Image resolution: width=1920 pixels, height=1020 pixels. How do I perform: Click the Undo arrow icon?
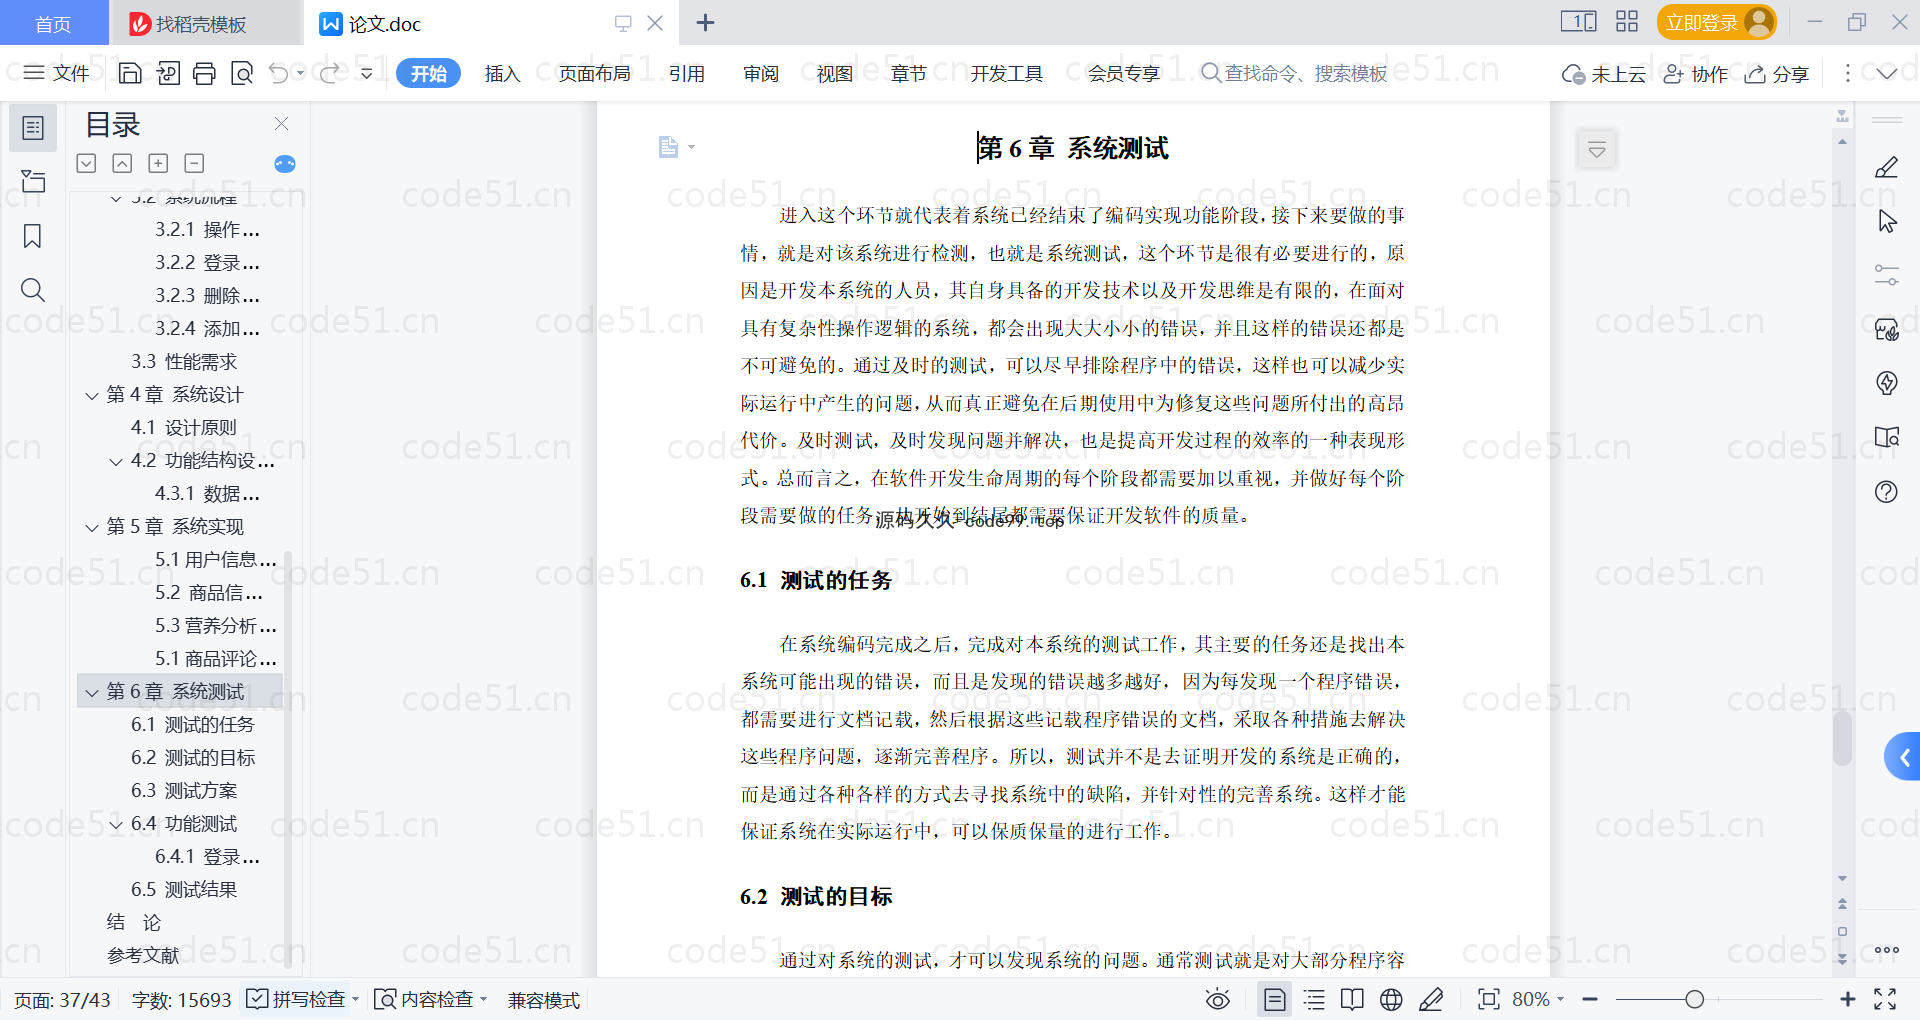click(279, 73)
